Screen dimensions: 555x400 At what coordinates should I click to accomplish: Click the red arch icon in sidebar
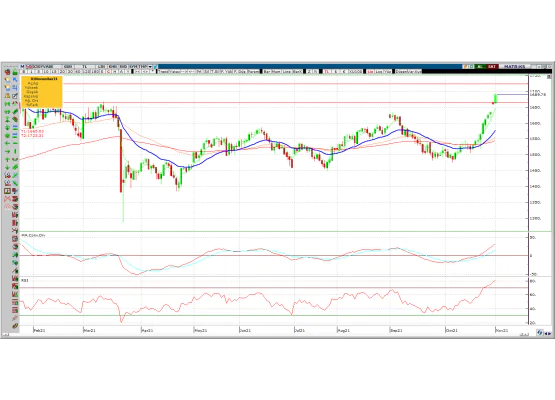tap(7, 206)
